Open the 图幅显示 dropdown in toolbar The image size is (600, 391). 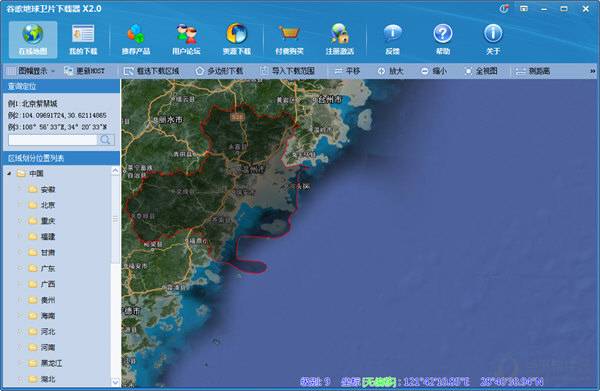tap(32, 71)
